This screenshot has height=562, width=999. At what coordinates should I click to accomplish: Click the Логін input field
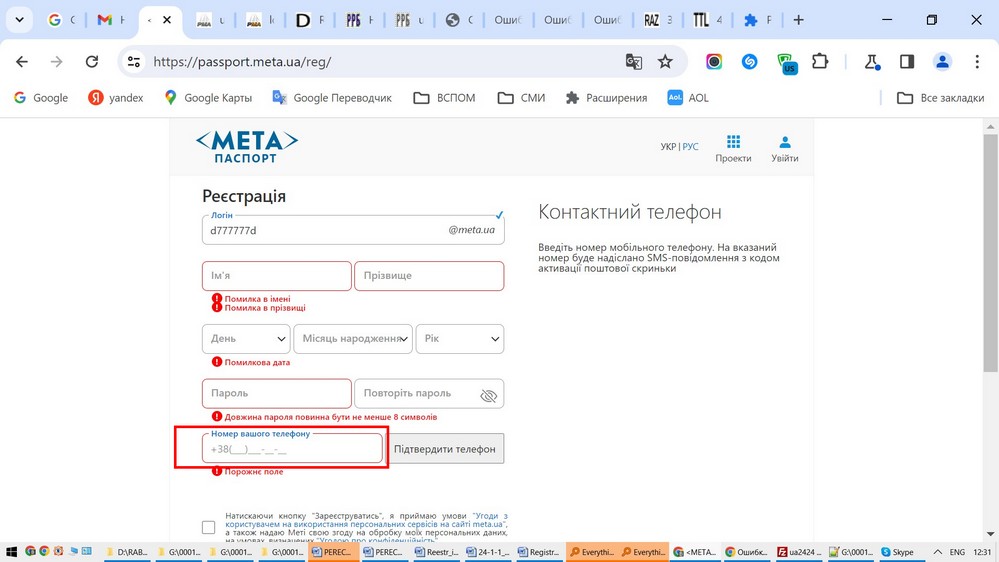(353, 230)
